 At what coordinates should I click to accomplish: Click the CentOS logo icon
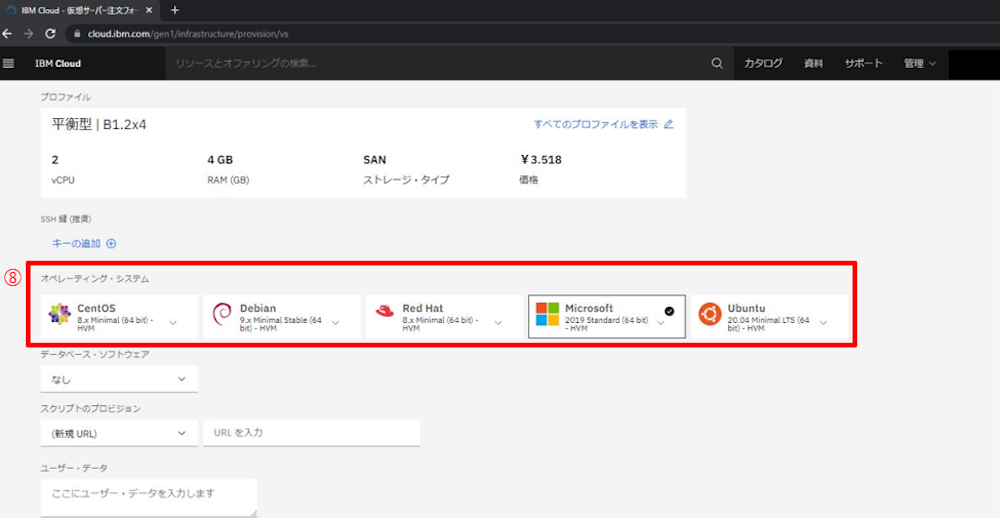[x=59, y=316]
